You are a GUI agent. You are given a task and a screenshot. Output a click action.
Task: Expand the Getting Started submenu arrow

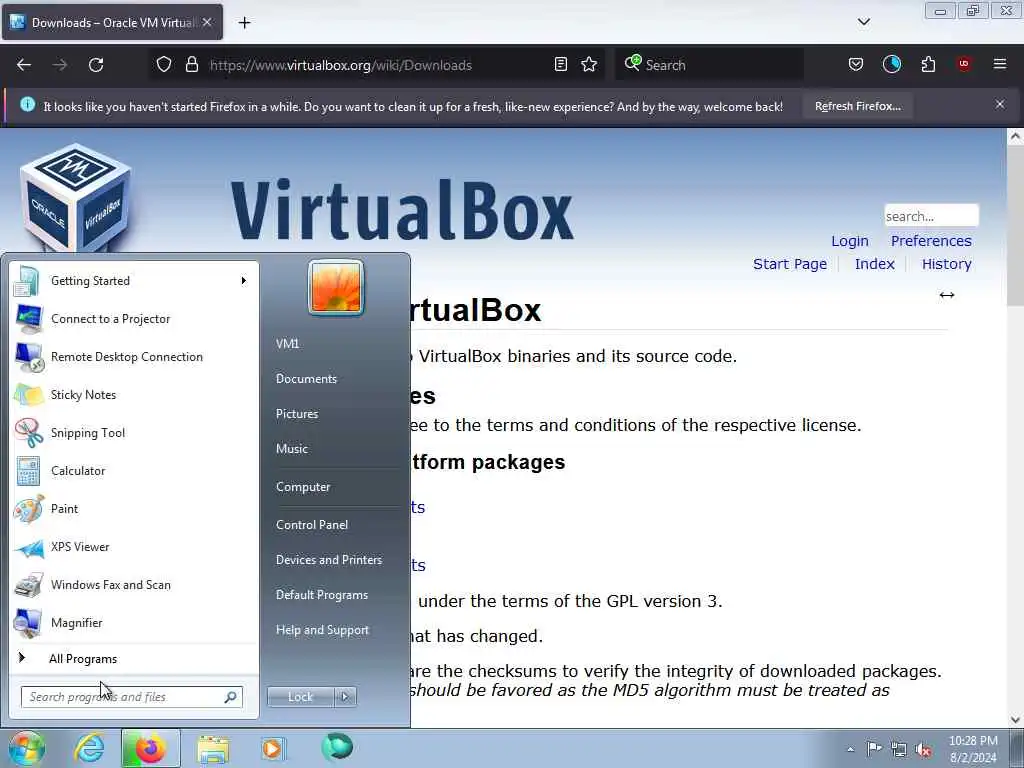pyautogui.click(x=244, y=281)
